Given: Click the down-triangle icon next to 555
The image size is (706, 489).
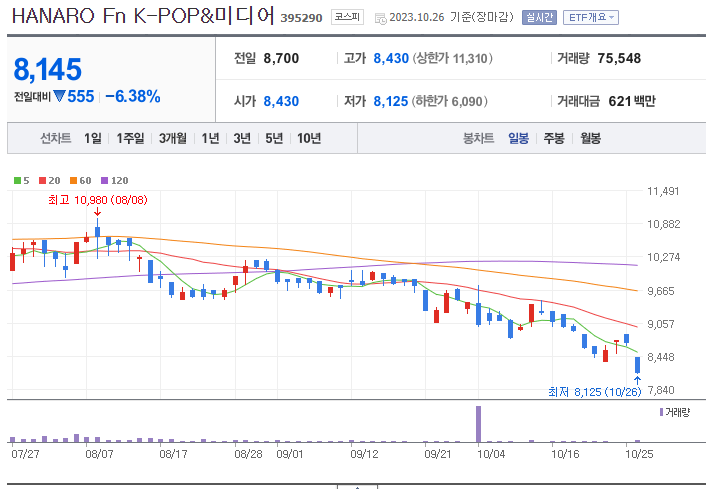Looking at the screenshot, I should click(59, 96).
